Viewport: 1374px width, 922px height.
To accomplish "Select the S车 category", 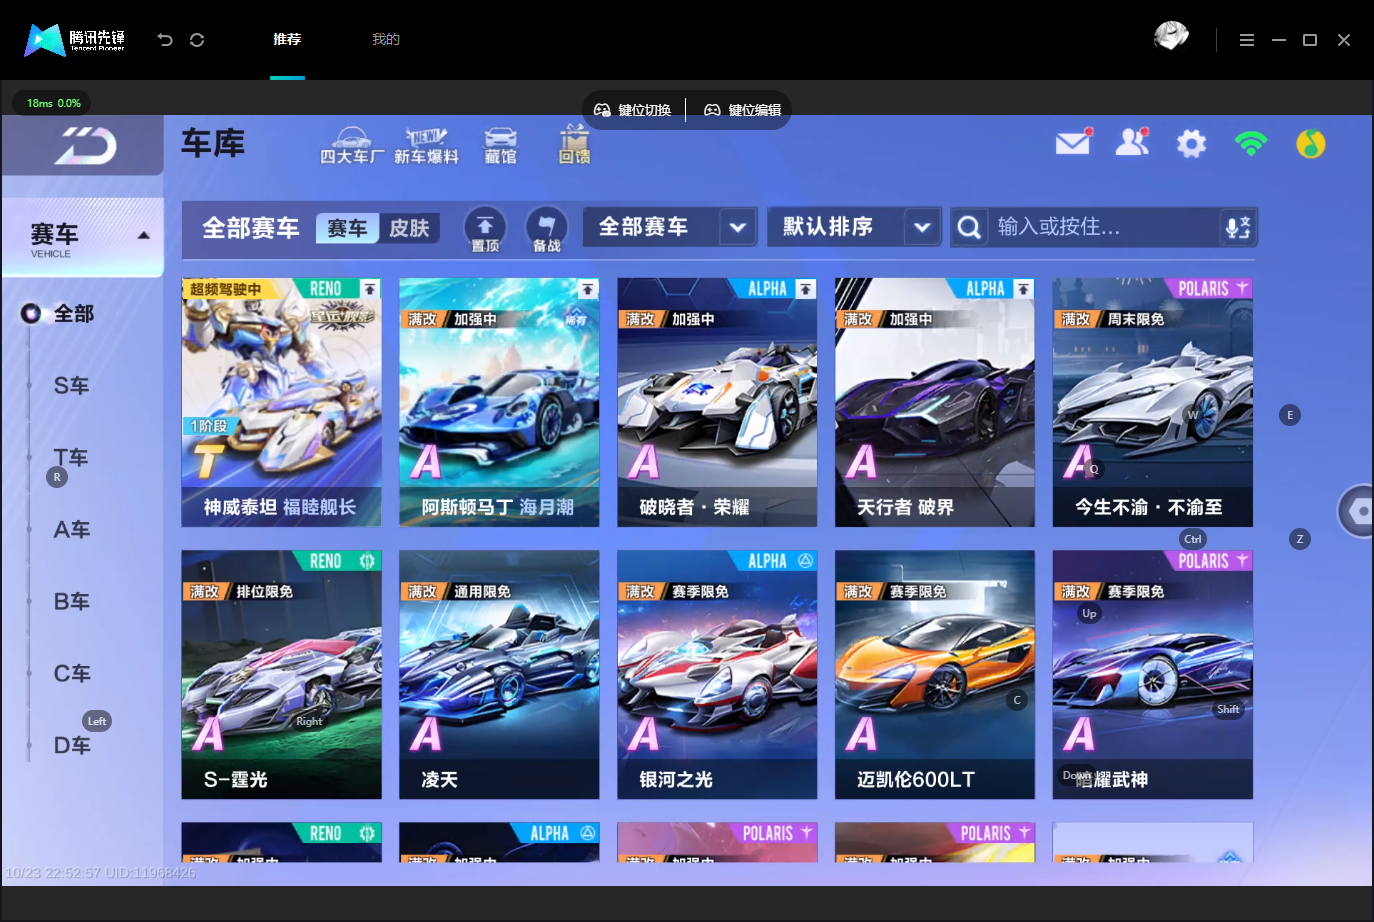I will (71, 386).
